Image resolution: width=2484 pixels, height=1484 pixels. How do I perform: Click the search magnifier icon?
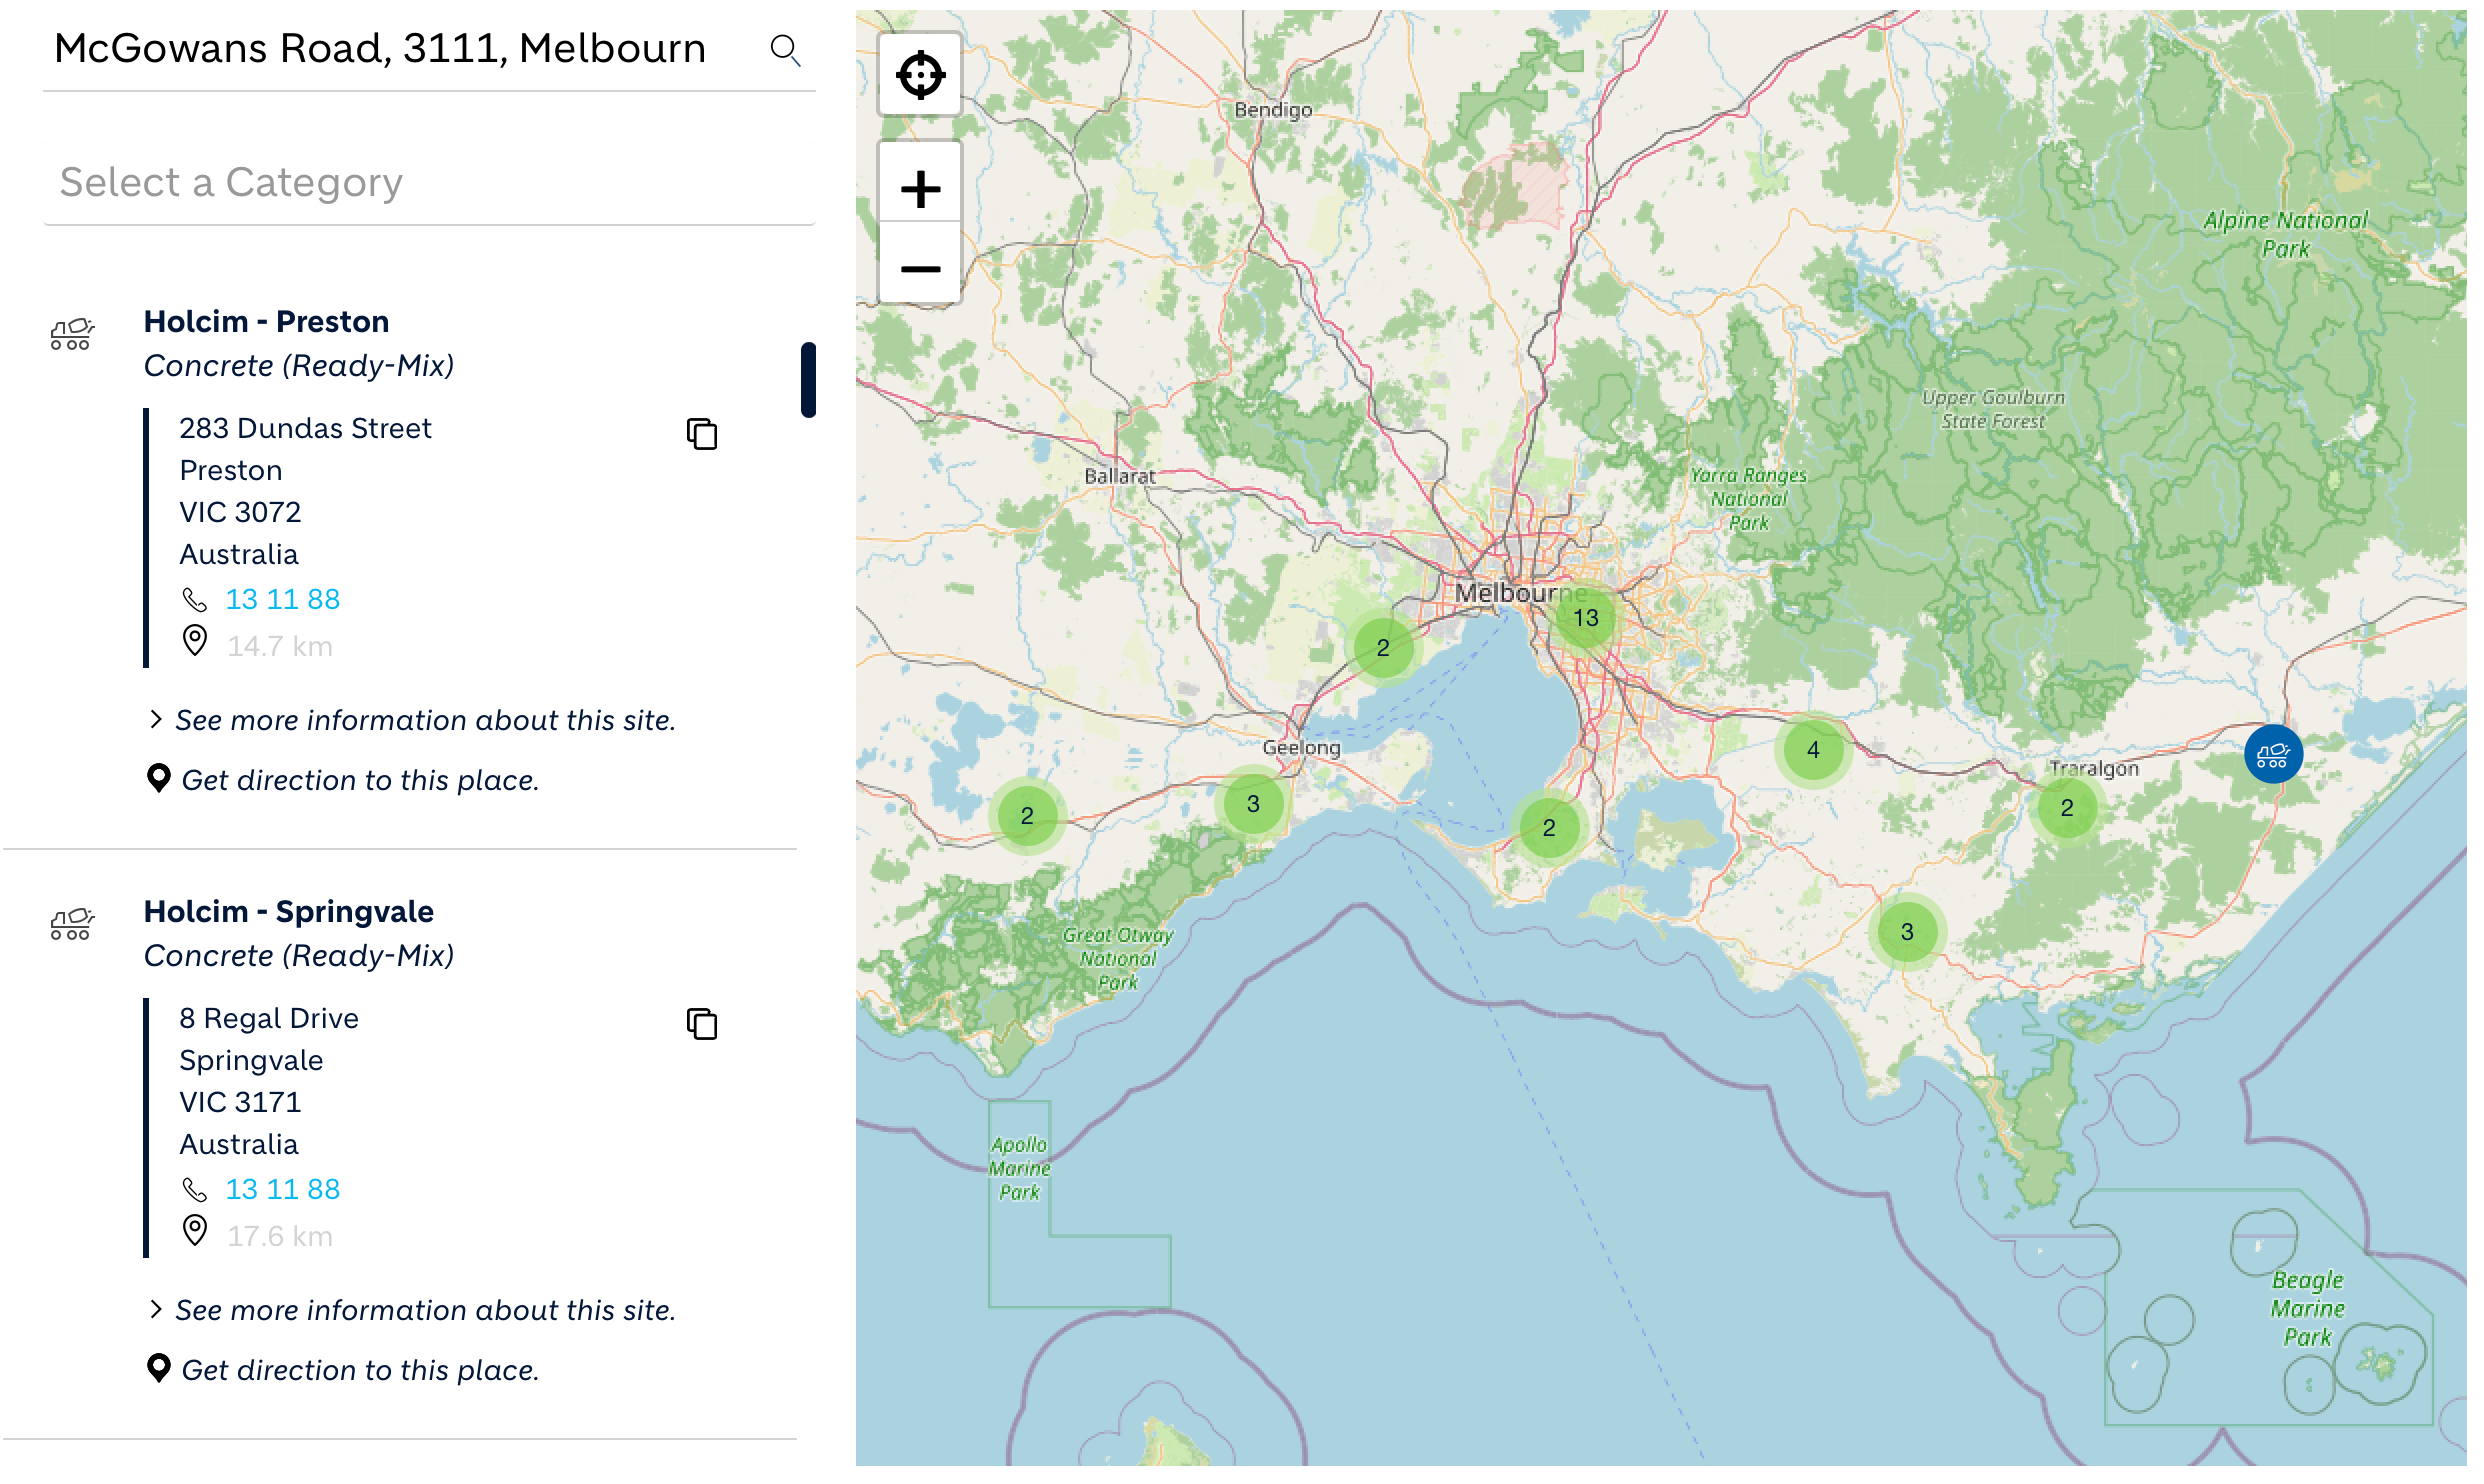click(x=785, y=50)
